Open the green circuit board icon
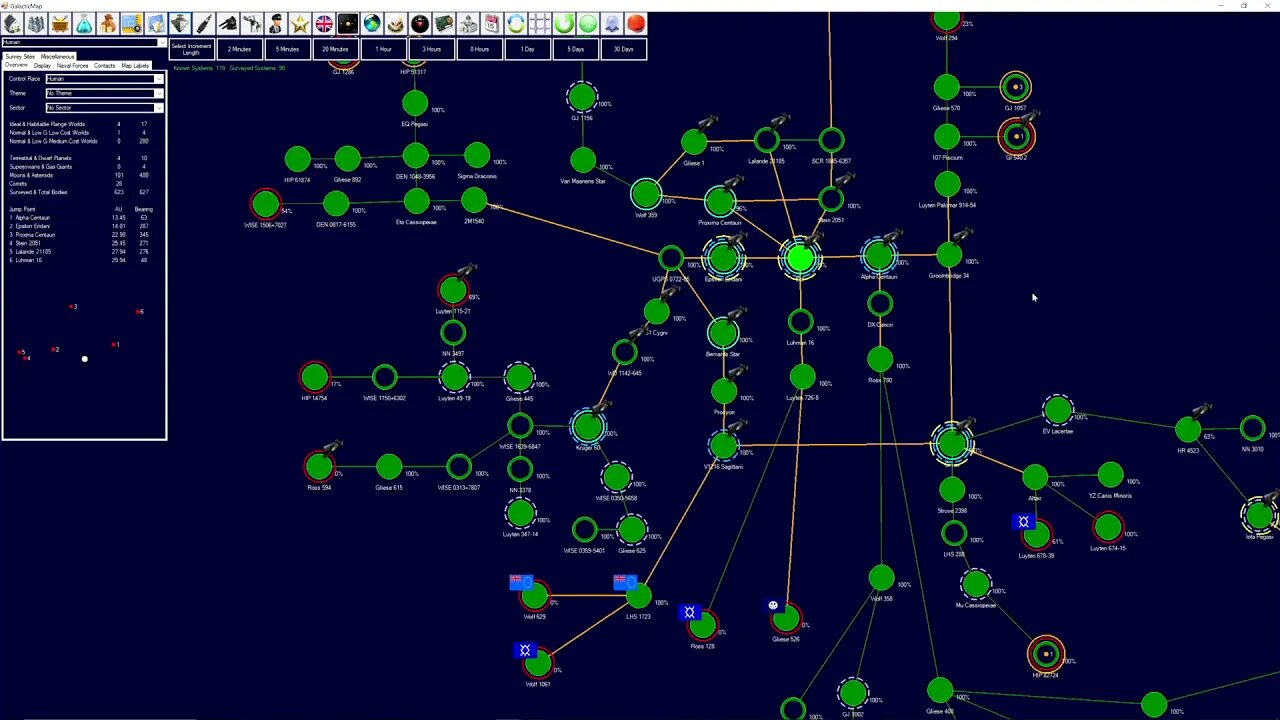The image size is (1280, 720). (x=444, y=23)
